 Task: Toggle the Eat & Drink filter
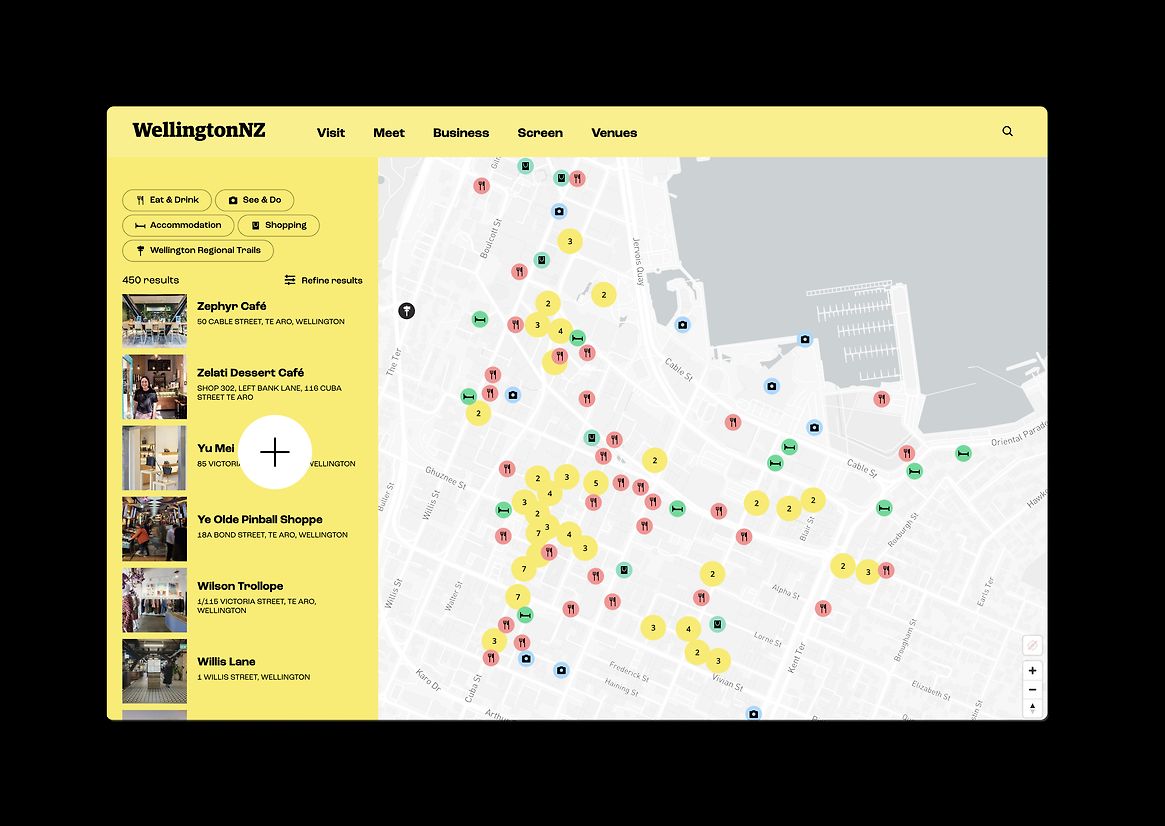[x=167, y=200]
